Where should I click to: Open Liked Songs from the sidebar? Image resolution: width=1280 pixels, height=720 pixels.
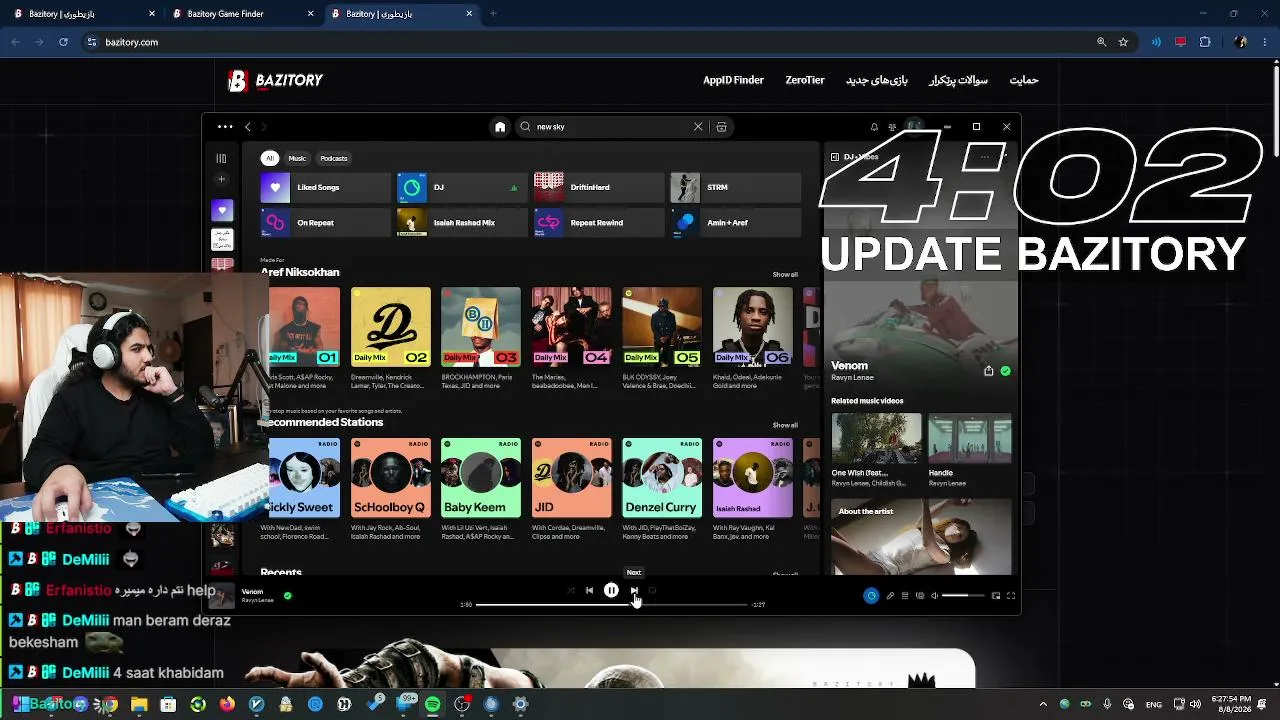[222, 210]
